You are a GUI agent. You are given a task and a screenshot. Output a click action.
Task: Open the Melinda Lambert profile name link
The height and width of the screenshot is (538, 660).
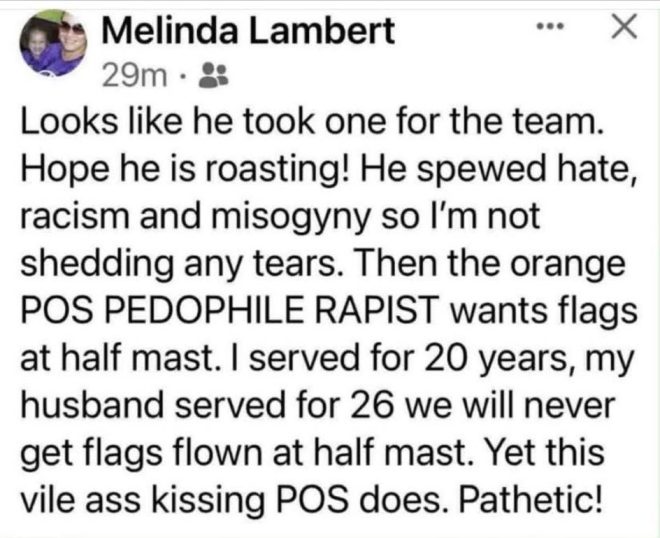pos(248,31)
